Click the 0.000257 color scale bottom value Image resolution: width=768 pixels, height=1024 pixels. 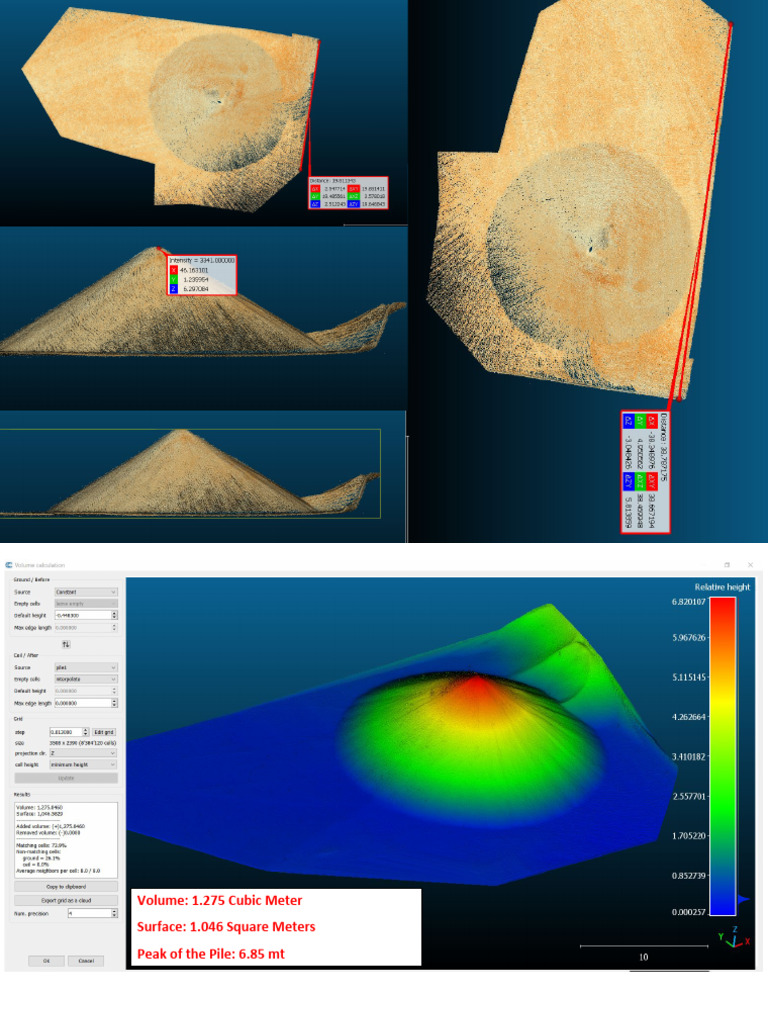[x=689, y=912]
